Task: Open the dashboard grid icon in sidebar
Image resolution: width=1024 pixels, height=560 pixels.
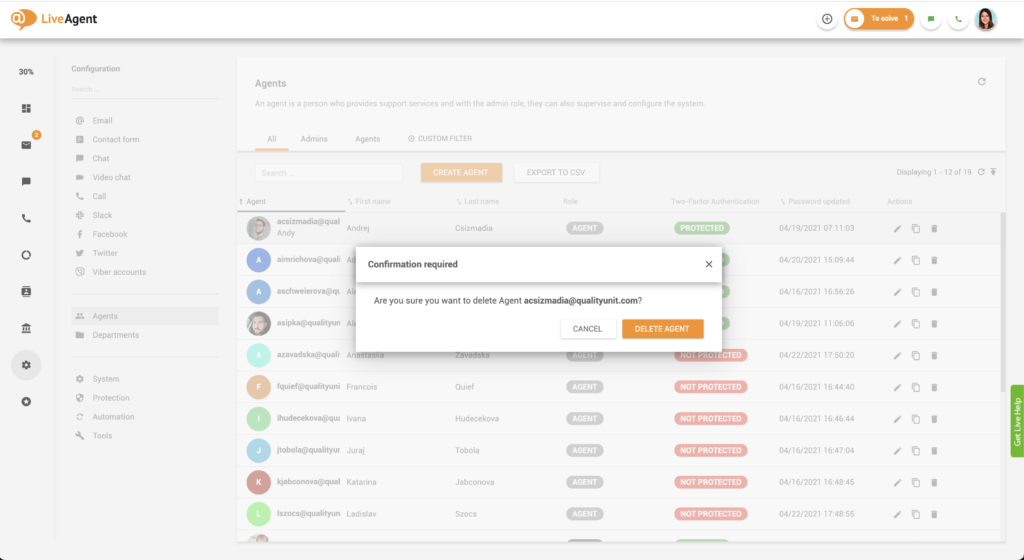Action: click(x=26, y=108)
